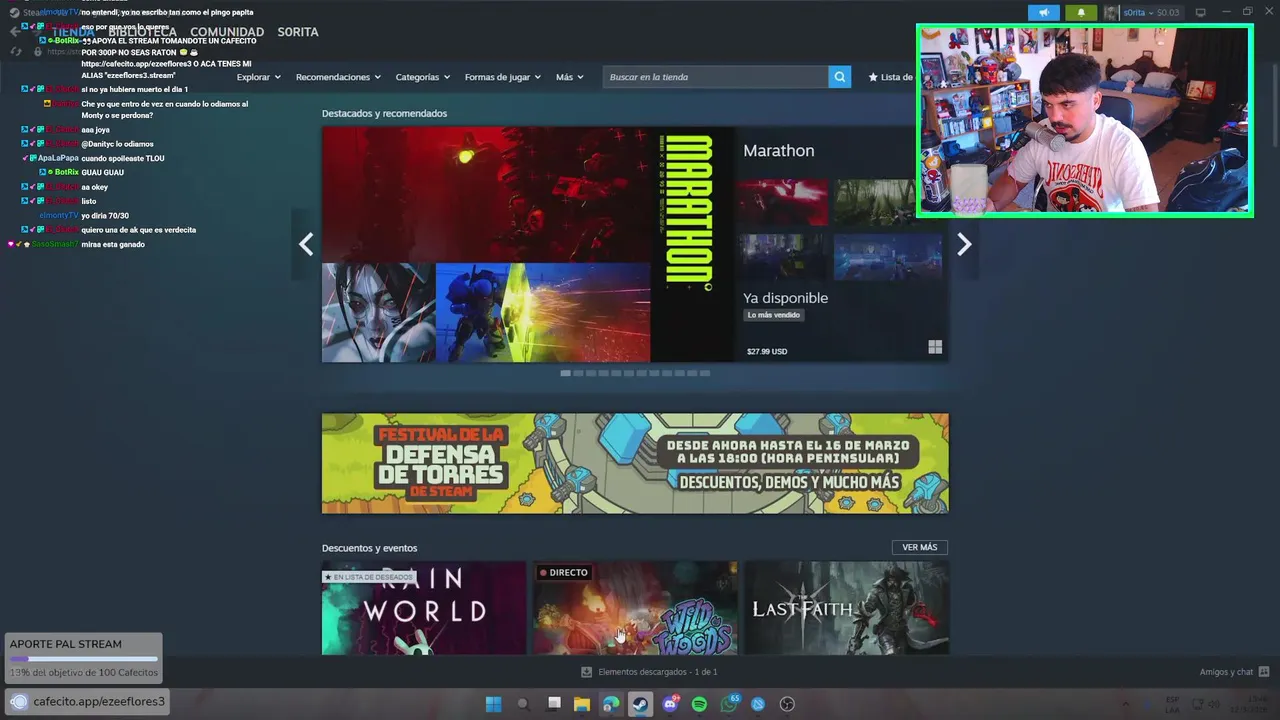Open the Windows Start menu

(x=493, y=704)
